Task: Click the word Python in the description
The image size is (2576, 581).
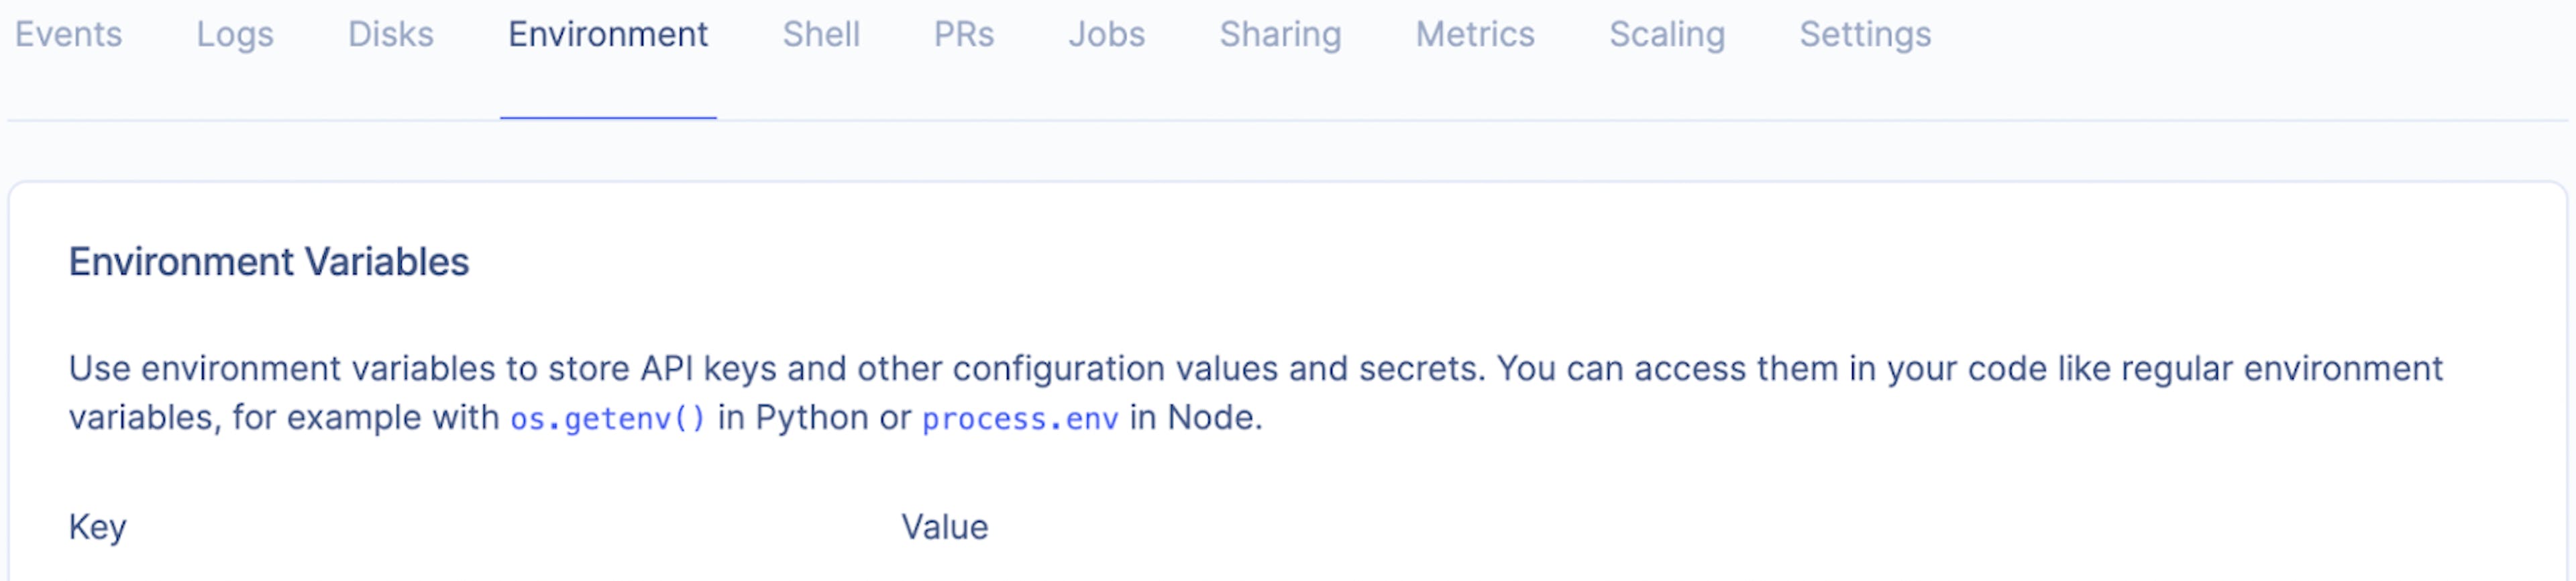Action: pos(811,417)
